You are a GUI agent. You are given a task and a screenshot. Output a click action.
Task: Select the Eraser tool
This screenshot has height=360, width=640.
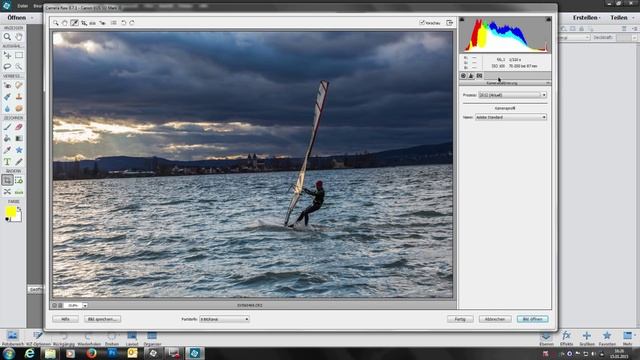[19, 127]
